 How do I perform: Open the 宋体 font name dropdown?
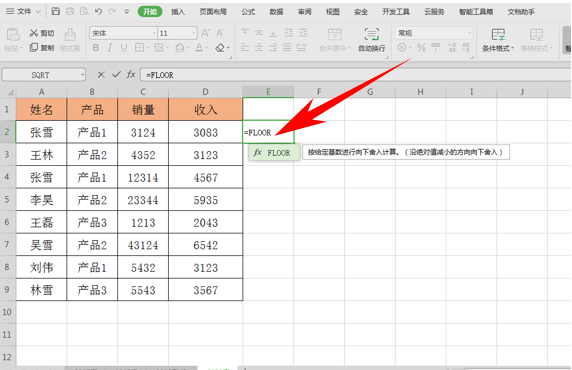(154, 33)
